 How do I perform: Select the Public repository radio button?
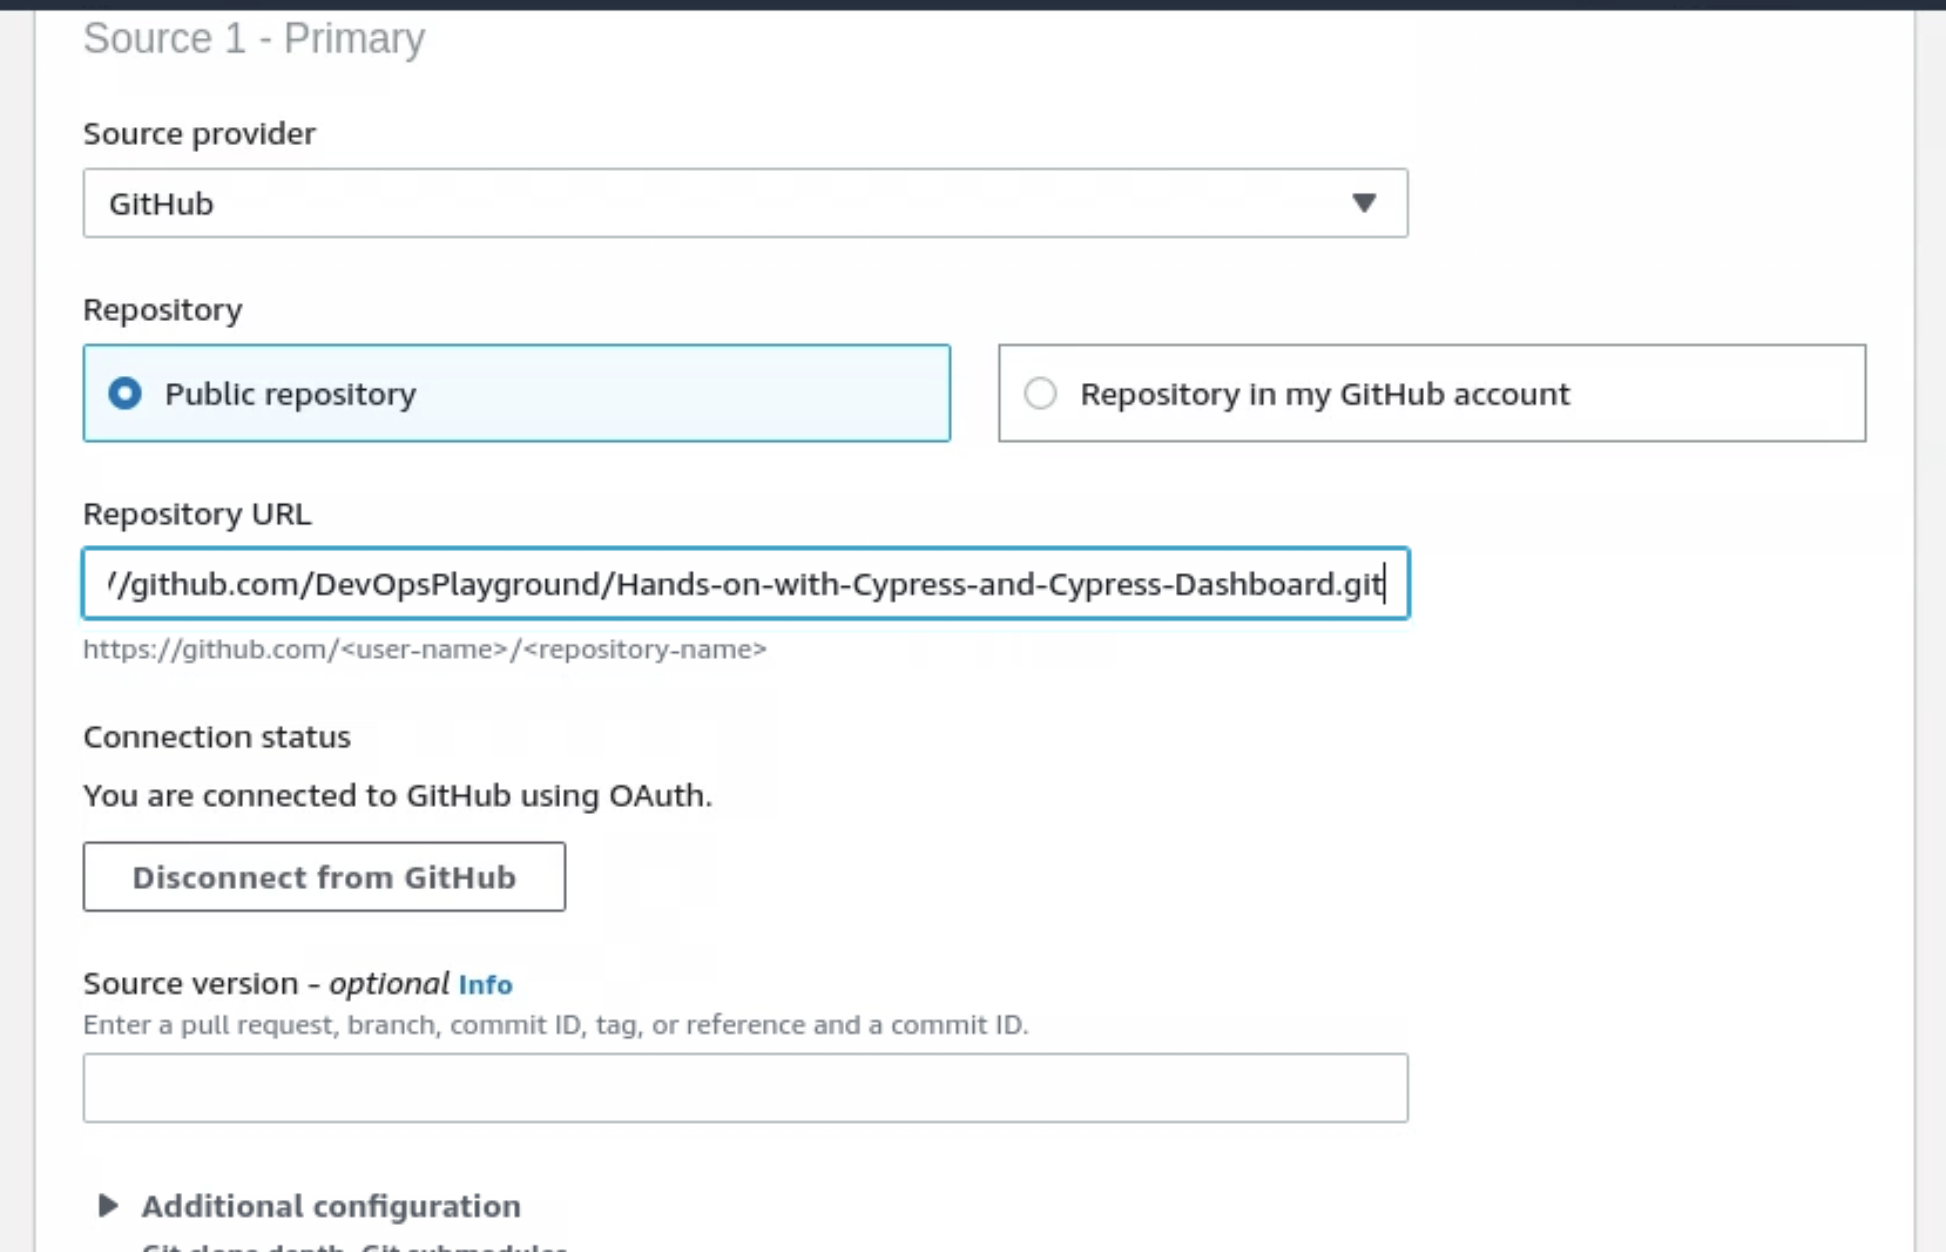click(x=125, y=393)
